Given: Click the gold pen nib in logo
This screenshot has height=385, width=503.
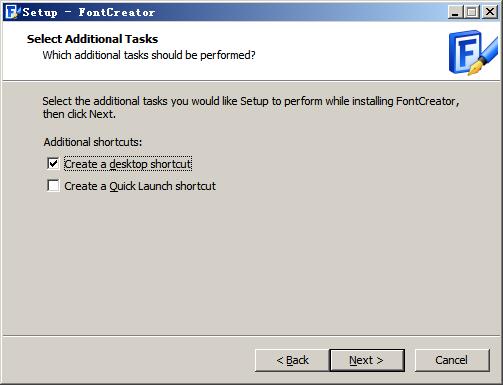Looking at the screenshot, I should (x=475, y=68).
